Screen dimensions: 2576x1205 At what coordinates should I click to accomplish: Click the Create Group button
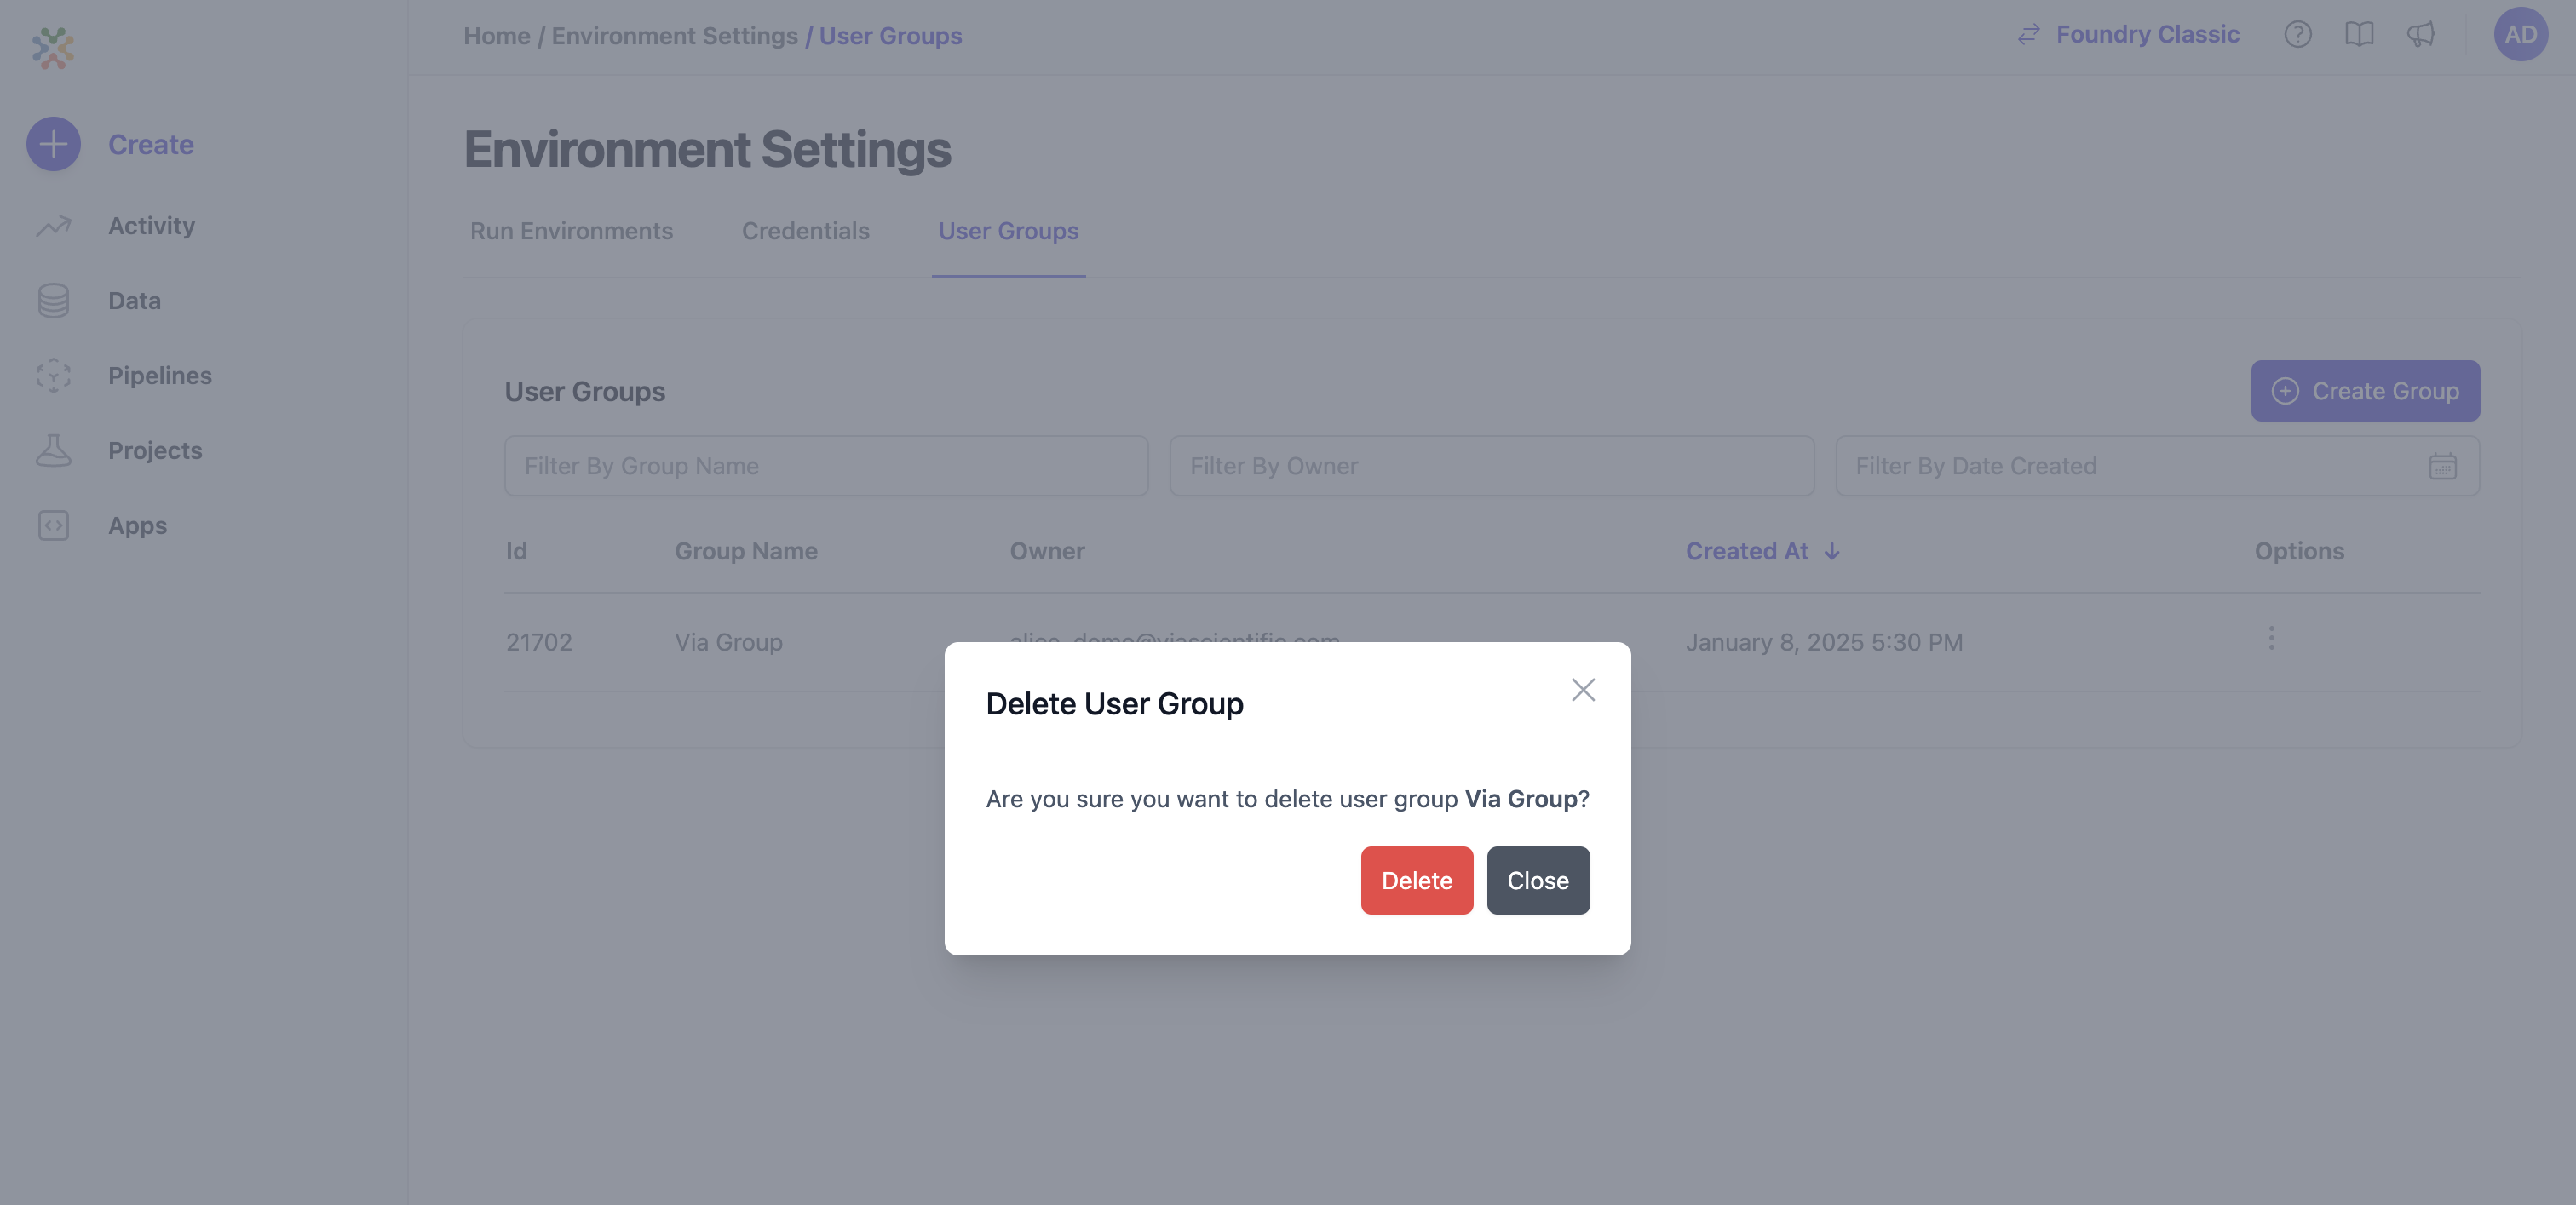click(x=2364, y=391)
